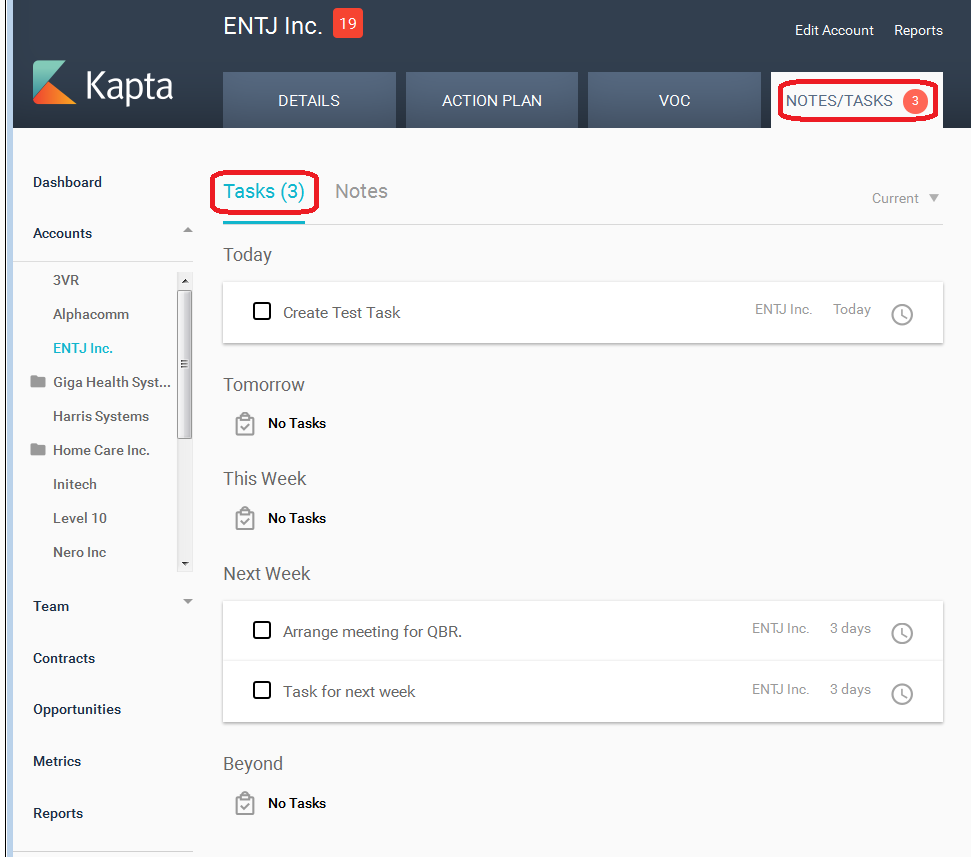Go to Dashboard in the sidebar
The image size is (971, 857).
tap(67, 182)
